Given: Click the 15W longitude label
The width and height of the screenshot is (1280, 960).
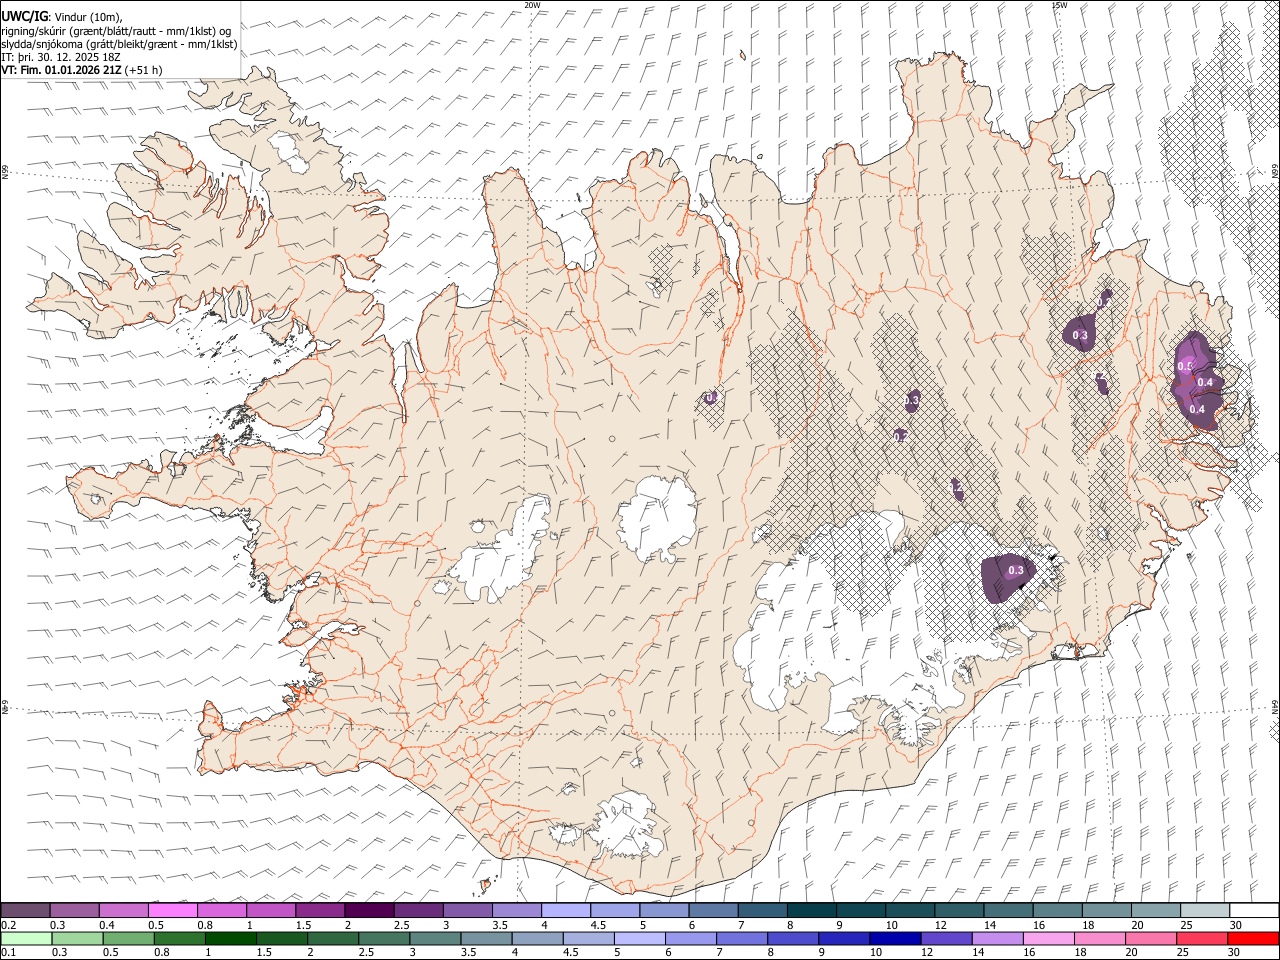Looking at the screenshot, I should click(x=1059, y=5).
